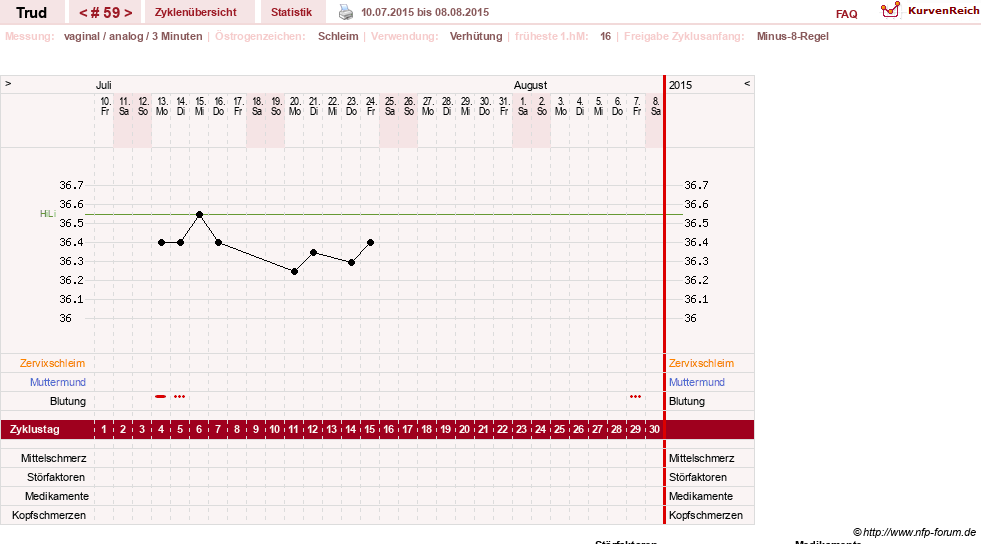
Task: Click the temperature point on cycle day 5
Action: (181, 243)
